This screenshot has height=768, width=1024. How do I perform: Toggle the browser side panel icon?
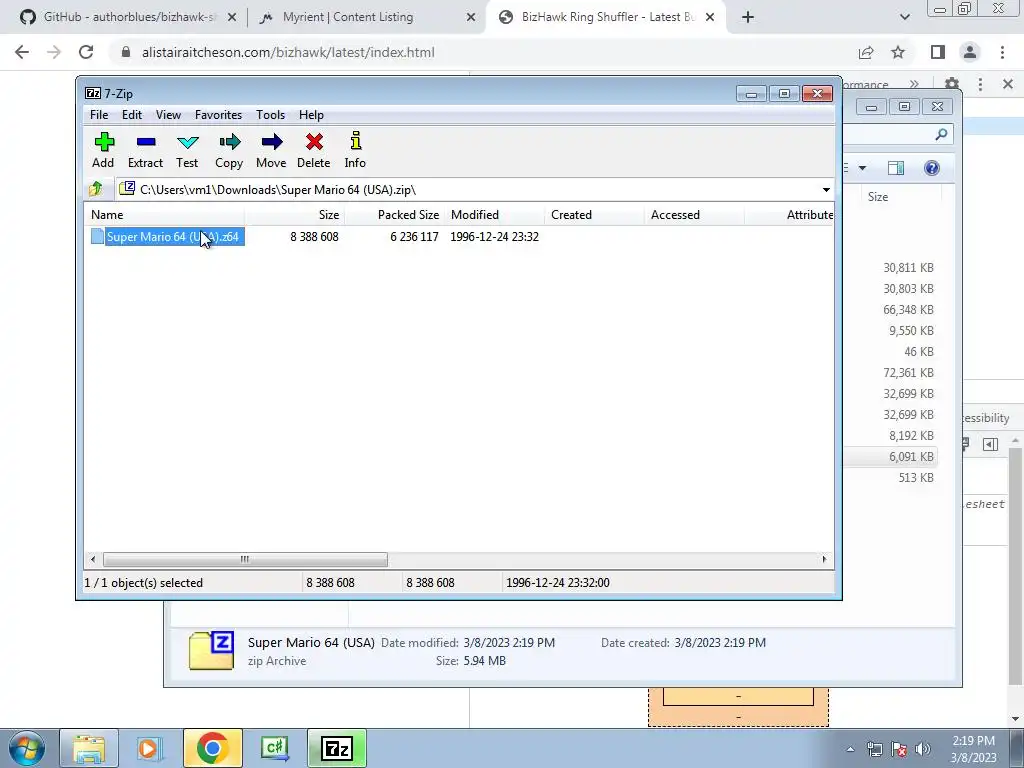[938, 52]
